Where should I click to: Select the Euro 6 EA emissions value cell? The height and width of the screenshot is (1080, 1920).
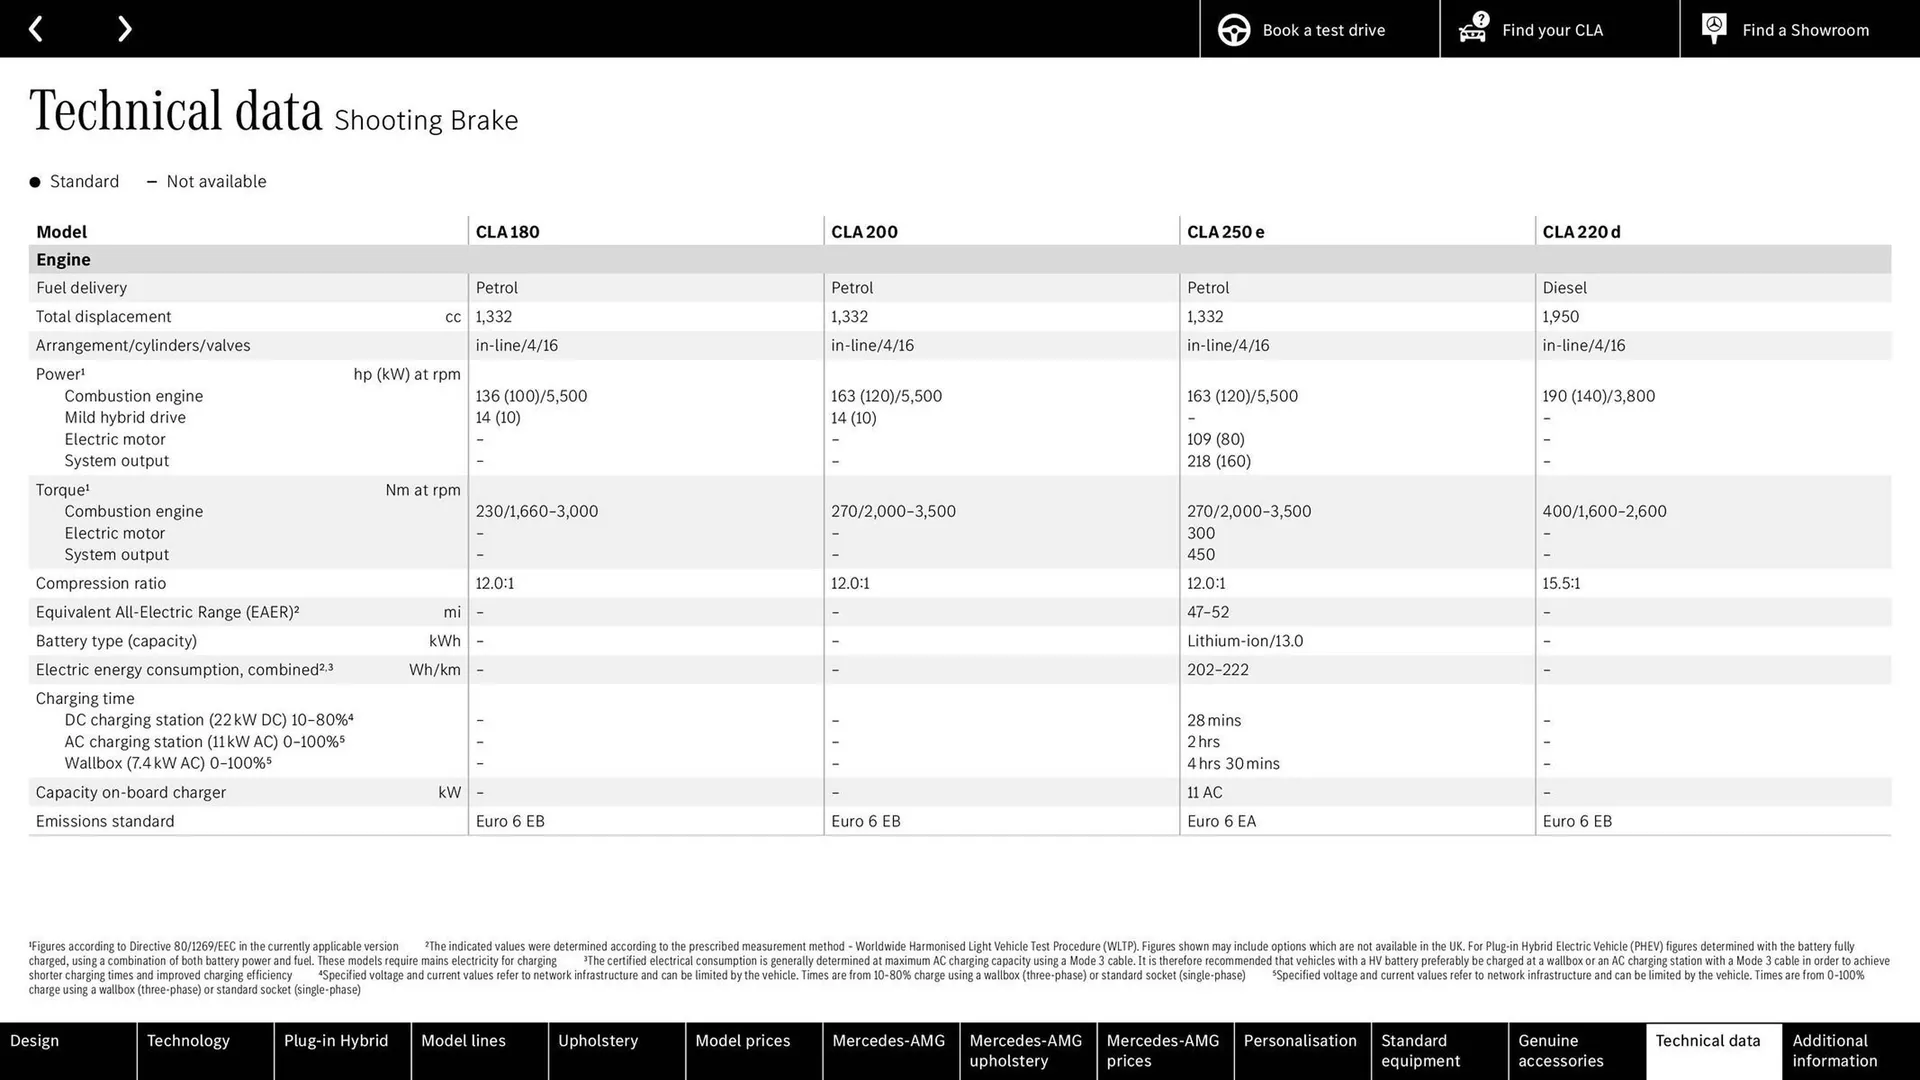point(1222,821)
